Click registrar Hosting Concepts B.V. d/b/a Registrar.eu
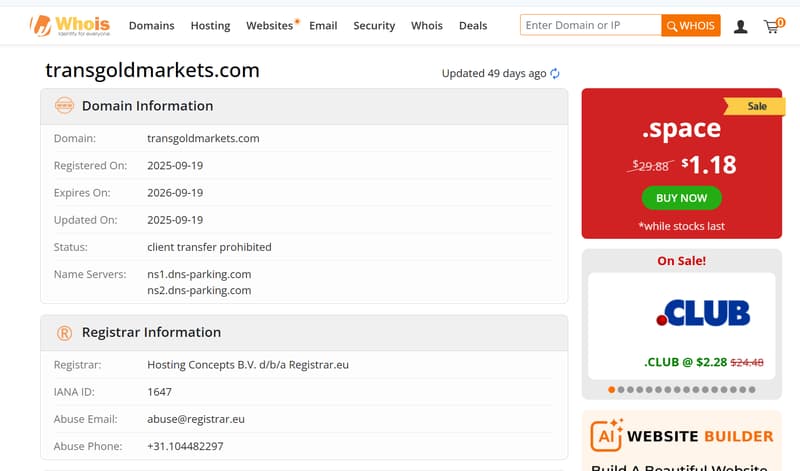800x471 pixels. click(248, 365)
